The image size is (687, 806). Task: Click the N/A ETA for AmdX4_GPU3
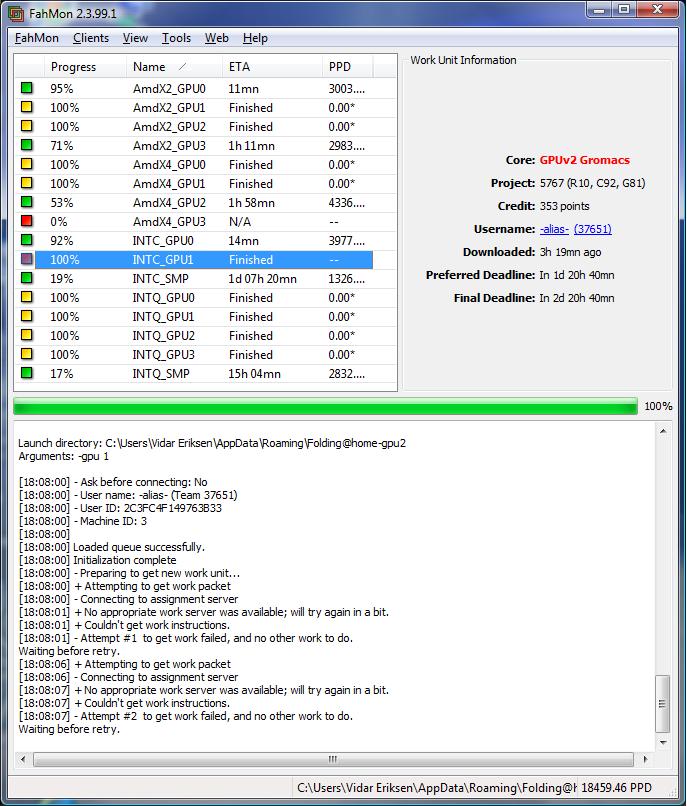240,222
